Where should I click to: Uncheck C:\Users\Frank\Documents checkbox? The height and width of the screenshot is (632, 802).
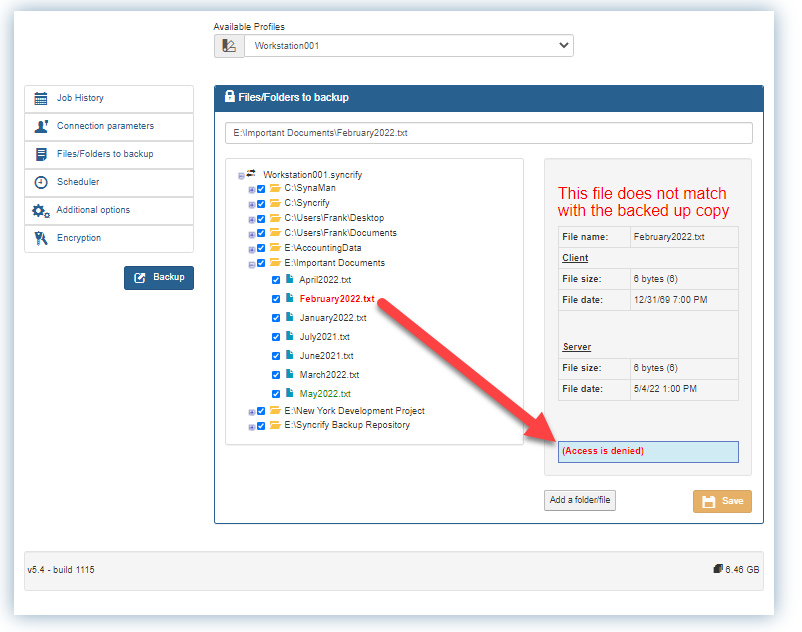tap(261, 234)
